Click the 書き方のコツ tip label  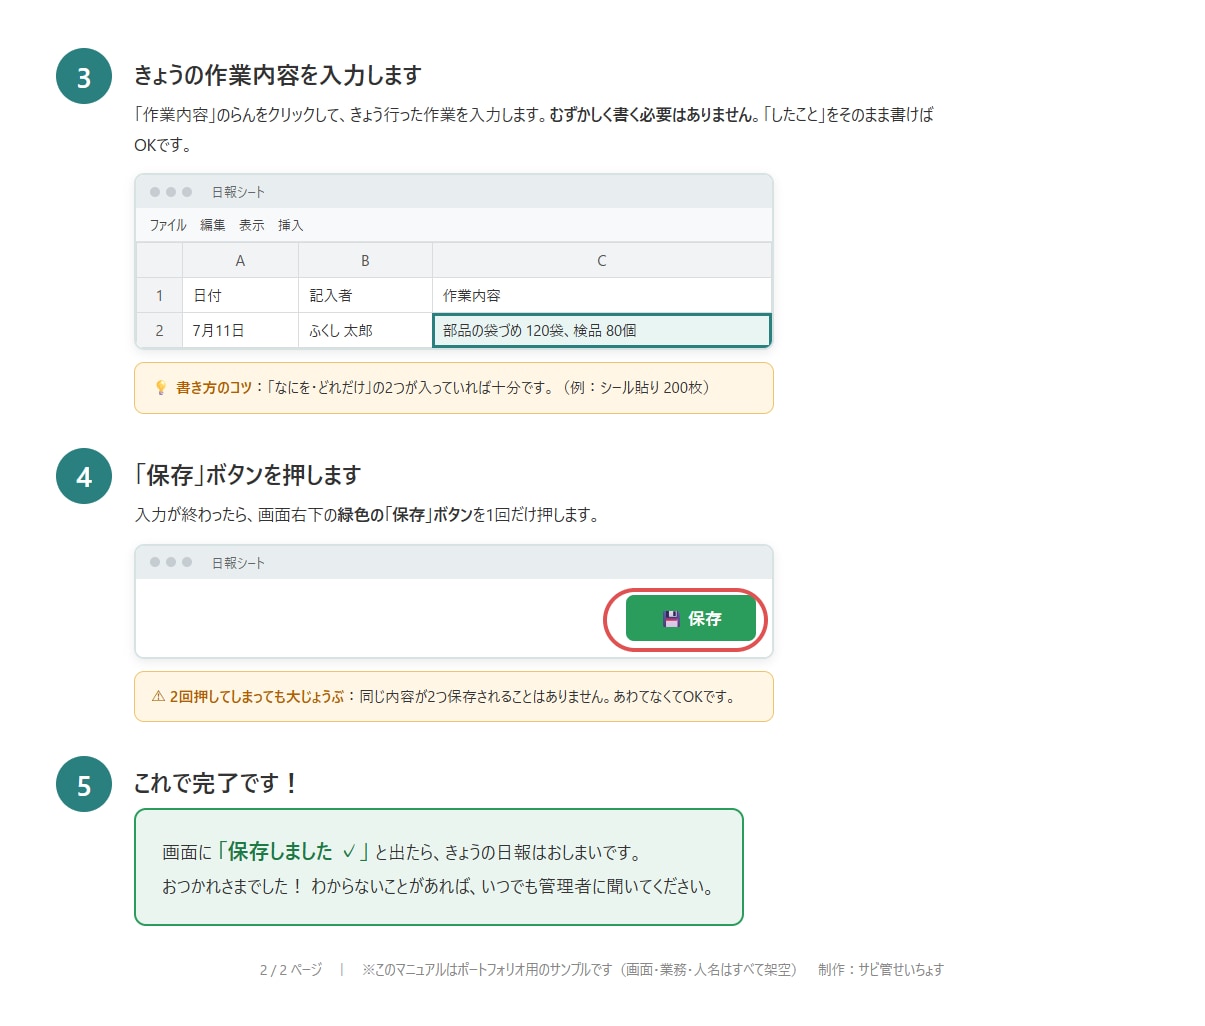click(x=214, y=388)
